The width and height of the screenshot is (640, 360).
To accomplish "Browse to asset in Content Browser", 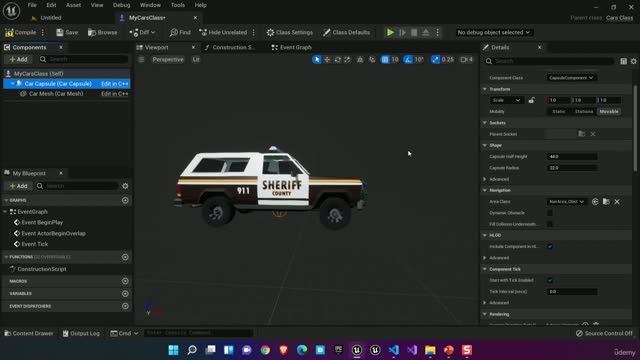I will (x=102, y=32).
